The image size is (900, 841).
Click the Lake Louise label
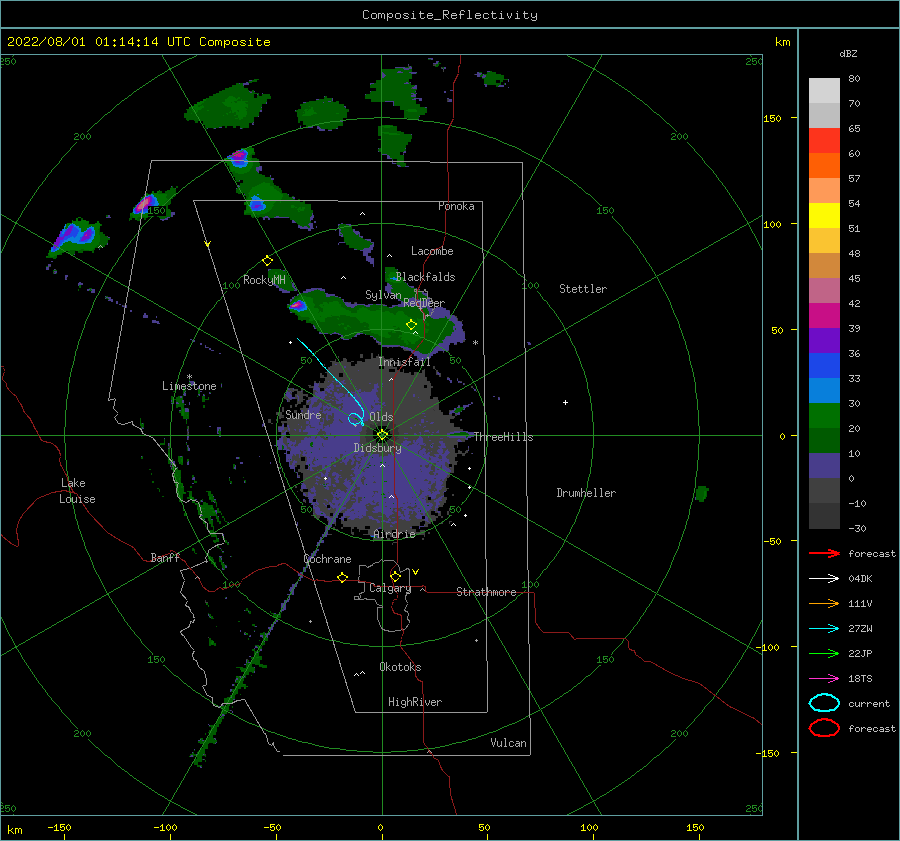point(77,491)
